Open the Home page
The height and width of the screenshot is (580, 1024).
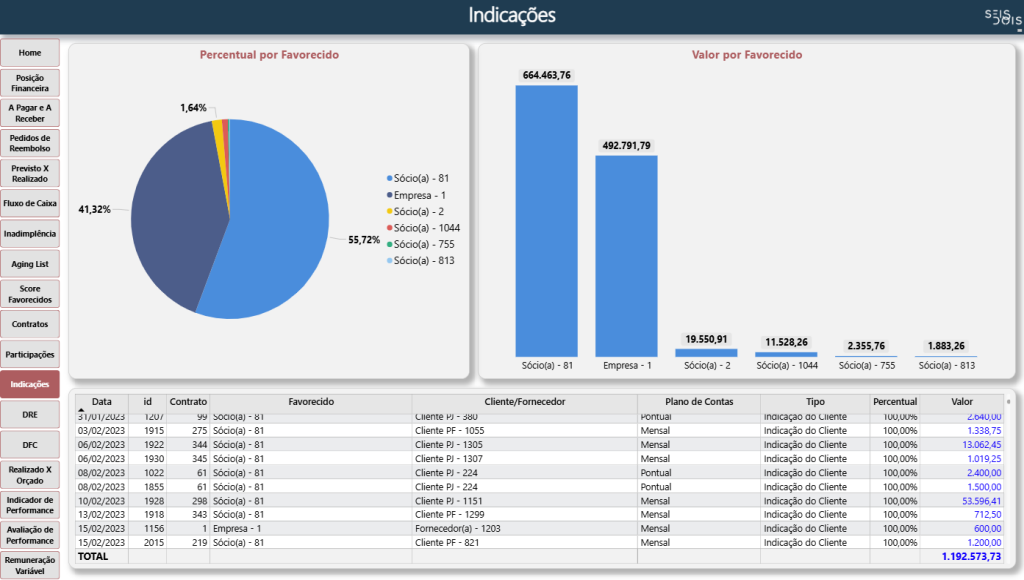pos(30,53)
